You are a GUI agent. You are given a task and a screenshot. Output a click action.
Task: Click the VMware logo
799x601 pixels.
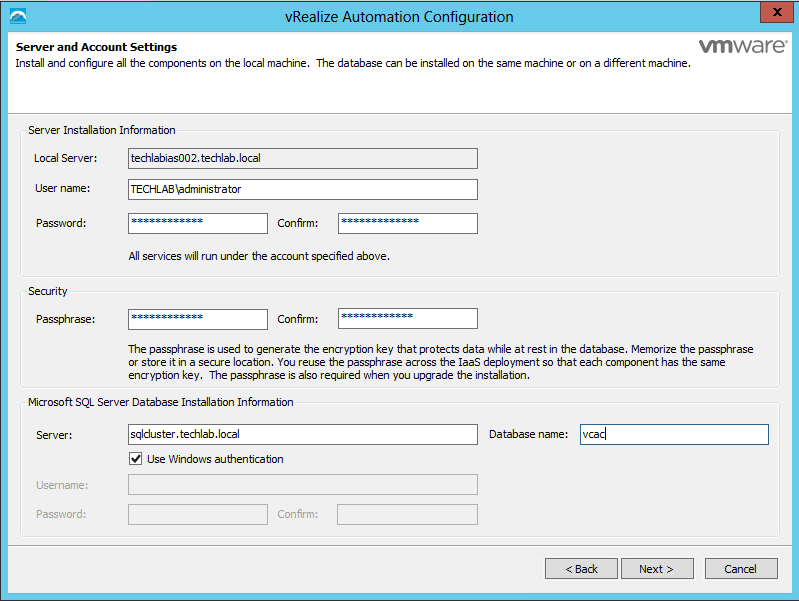click(x=743, y=46)
